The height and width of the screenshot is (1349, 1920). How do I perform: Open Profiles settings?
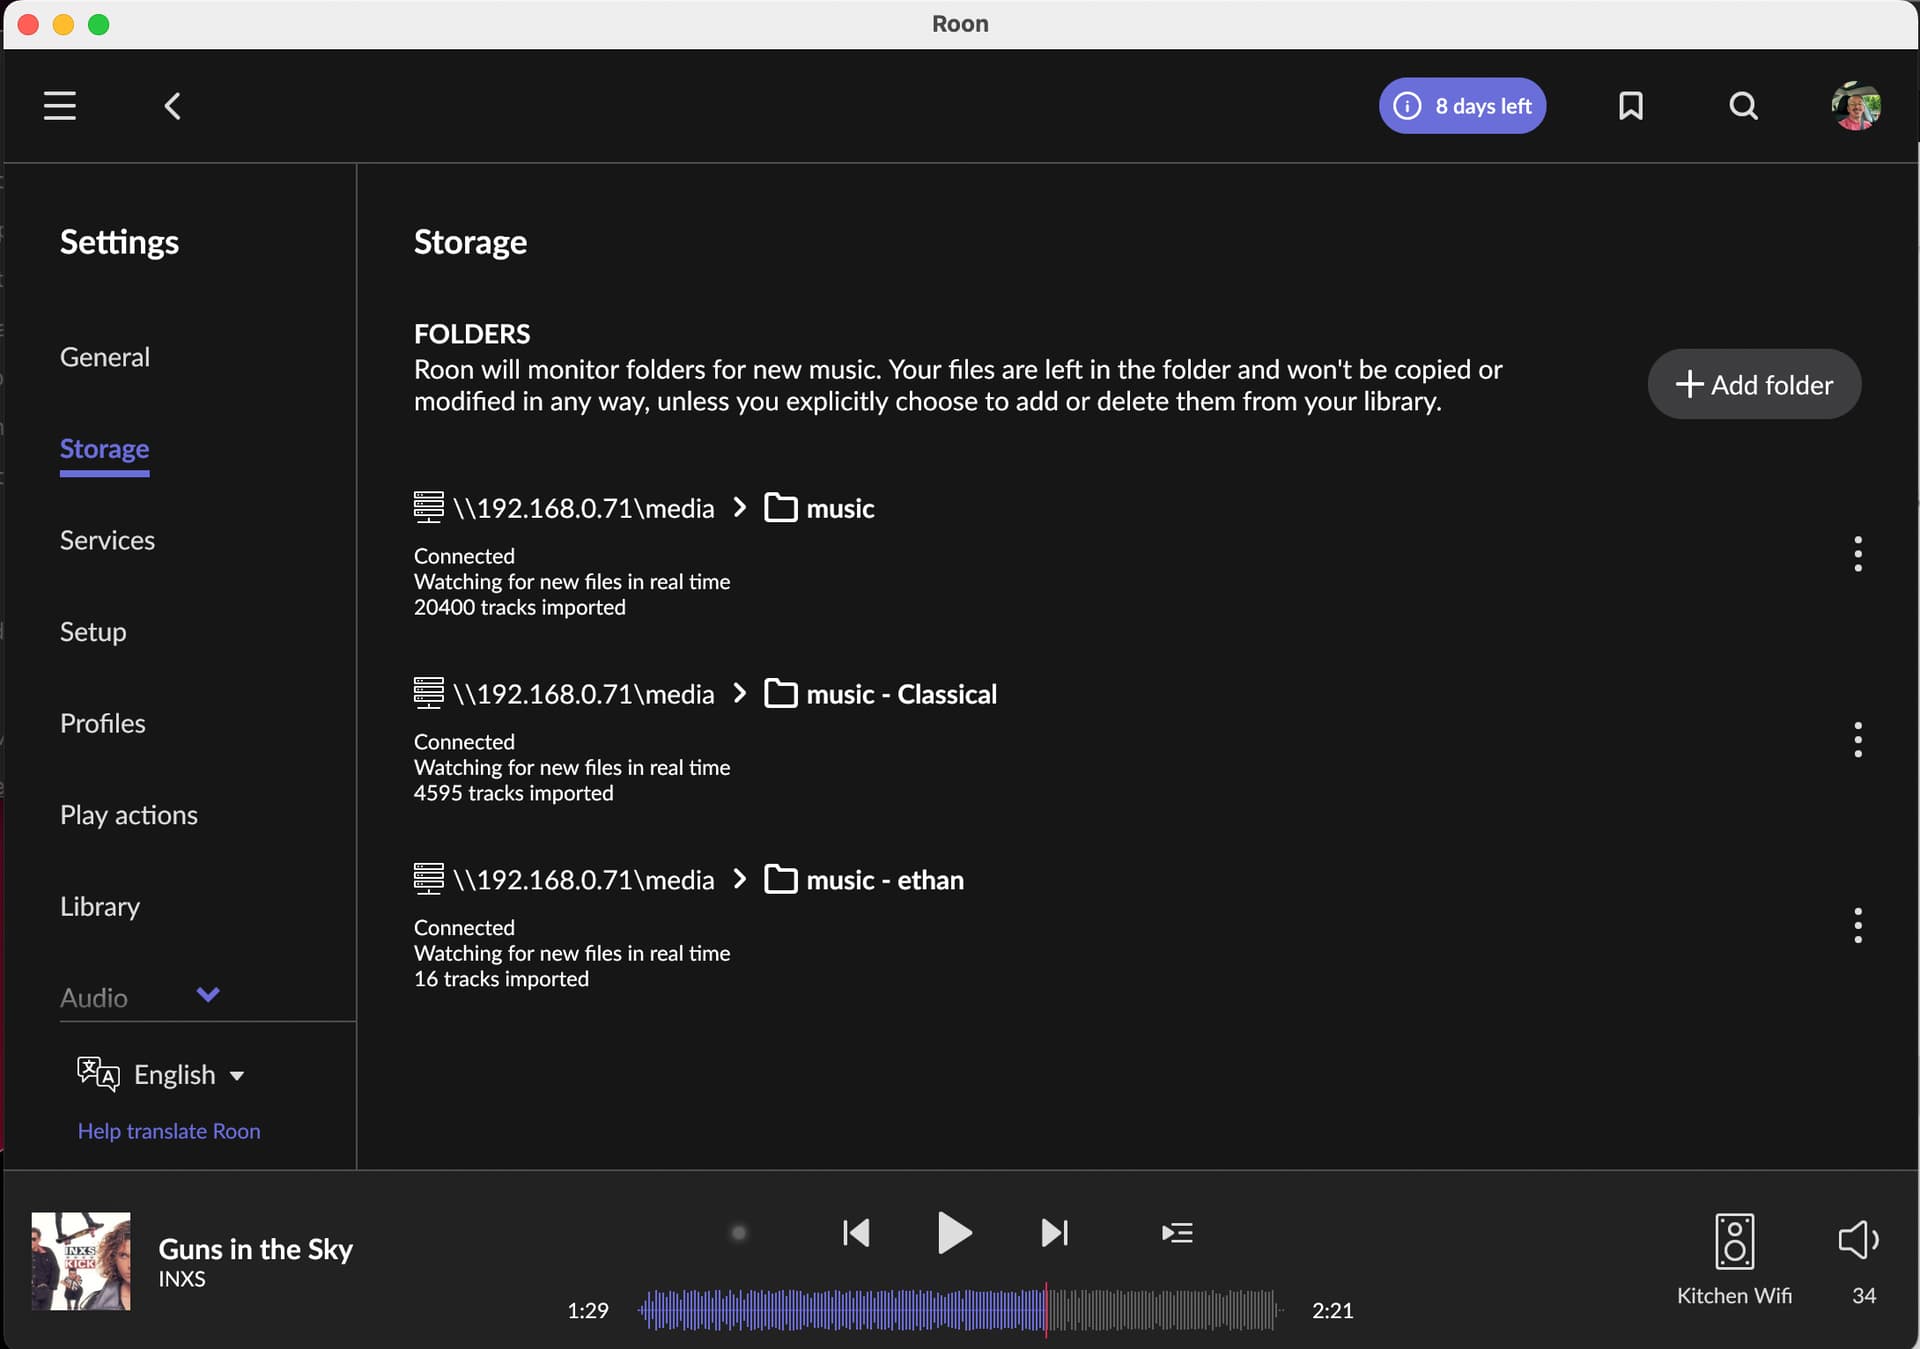[103, 723]
